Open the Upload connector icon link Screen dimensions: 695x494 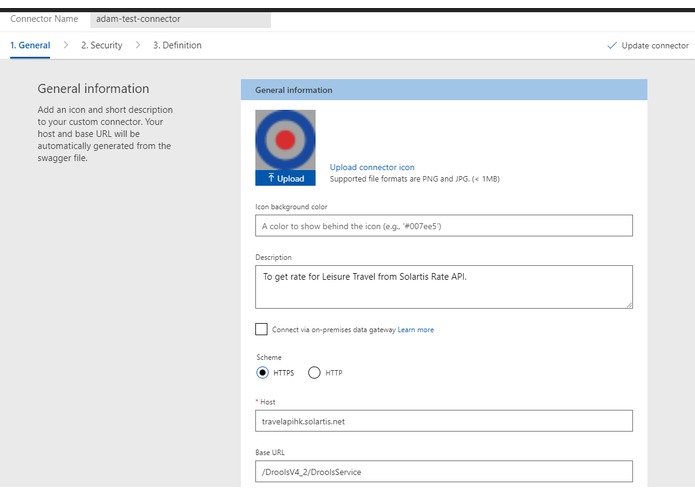pyautogui.click(x=372, y=167)
